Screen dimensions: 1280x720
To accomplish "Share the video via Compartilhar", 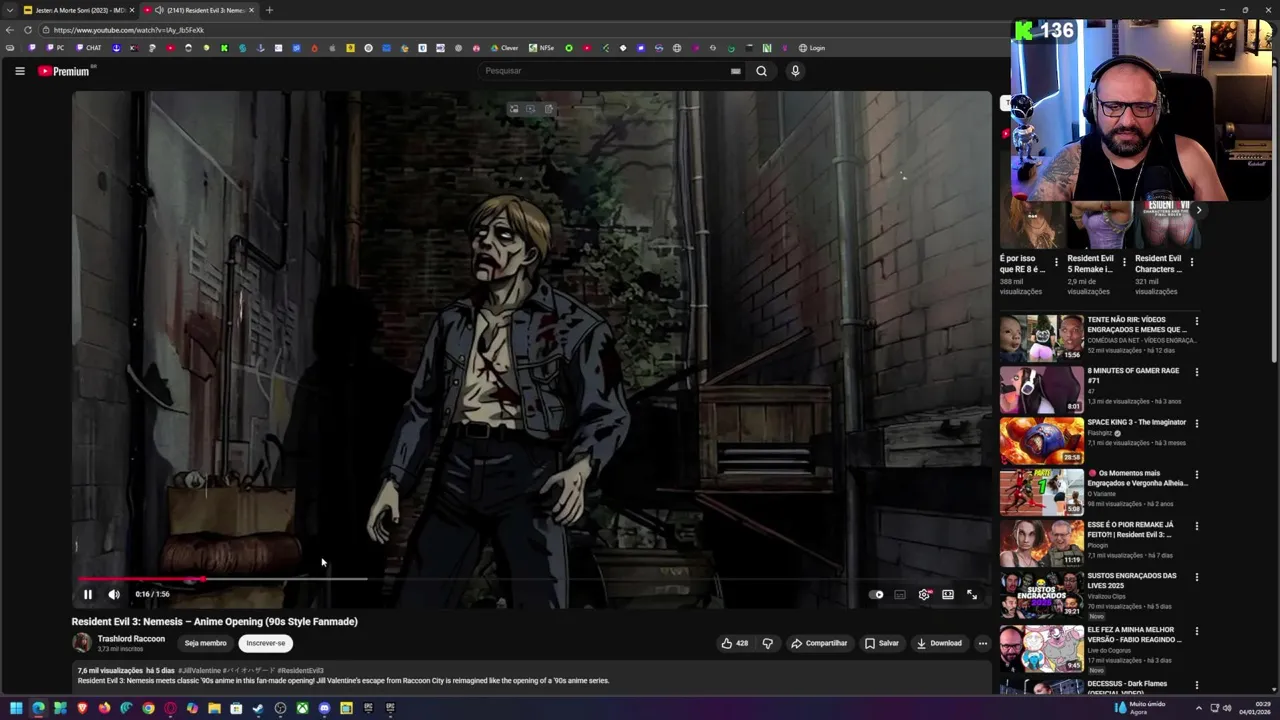I will 819,643.
